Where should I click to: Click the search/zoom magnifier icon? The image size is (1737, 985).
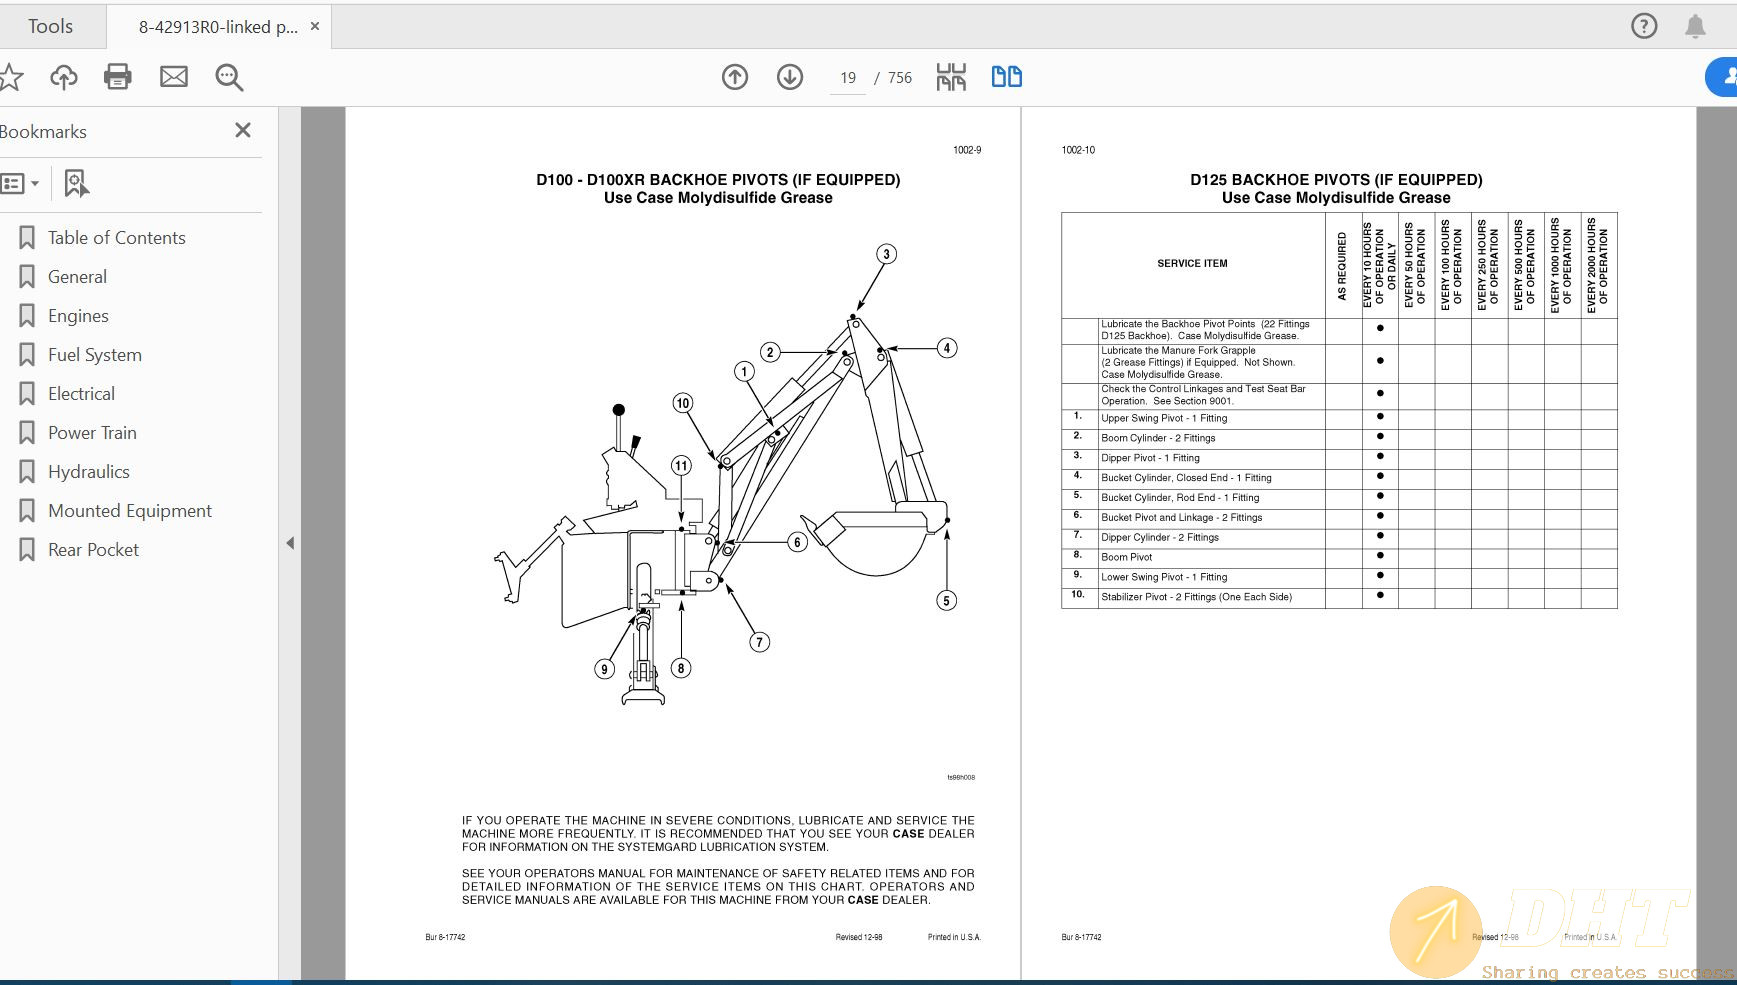pyautogui.click(x=228, y=77)
